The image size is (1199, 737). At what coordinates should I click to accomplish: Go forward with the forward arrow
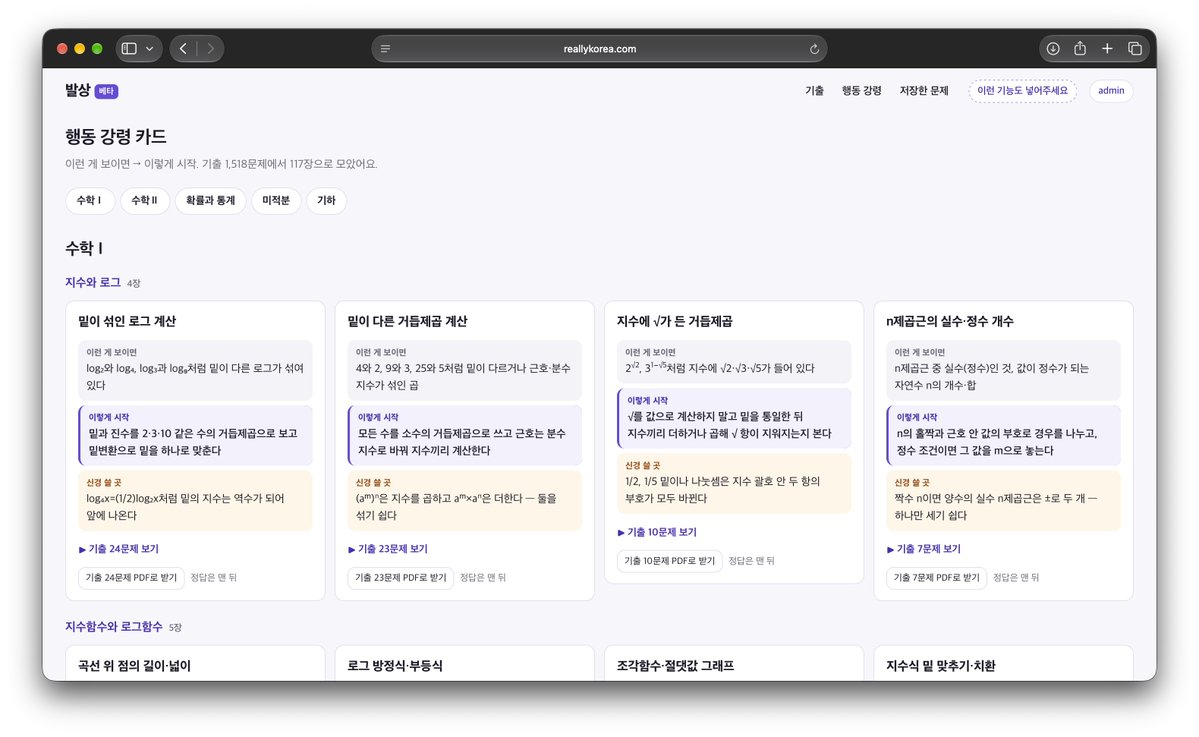point(210,49)
